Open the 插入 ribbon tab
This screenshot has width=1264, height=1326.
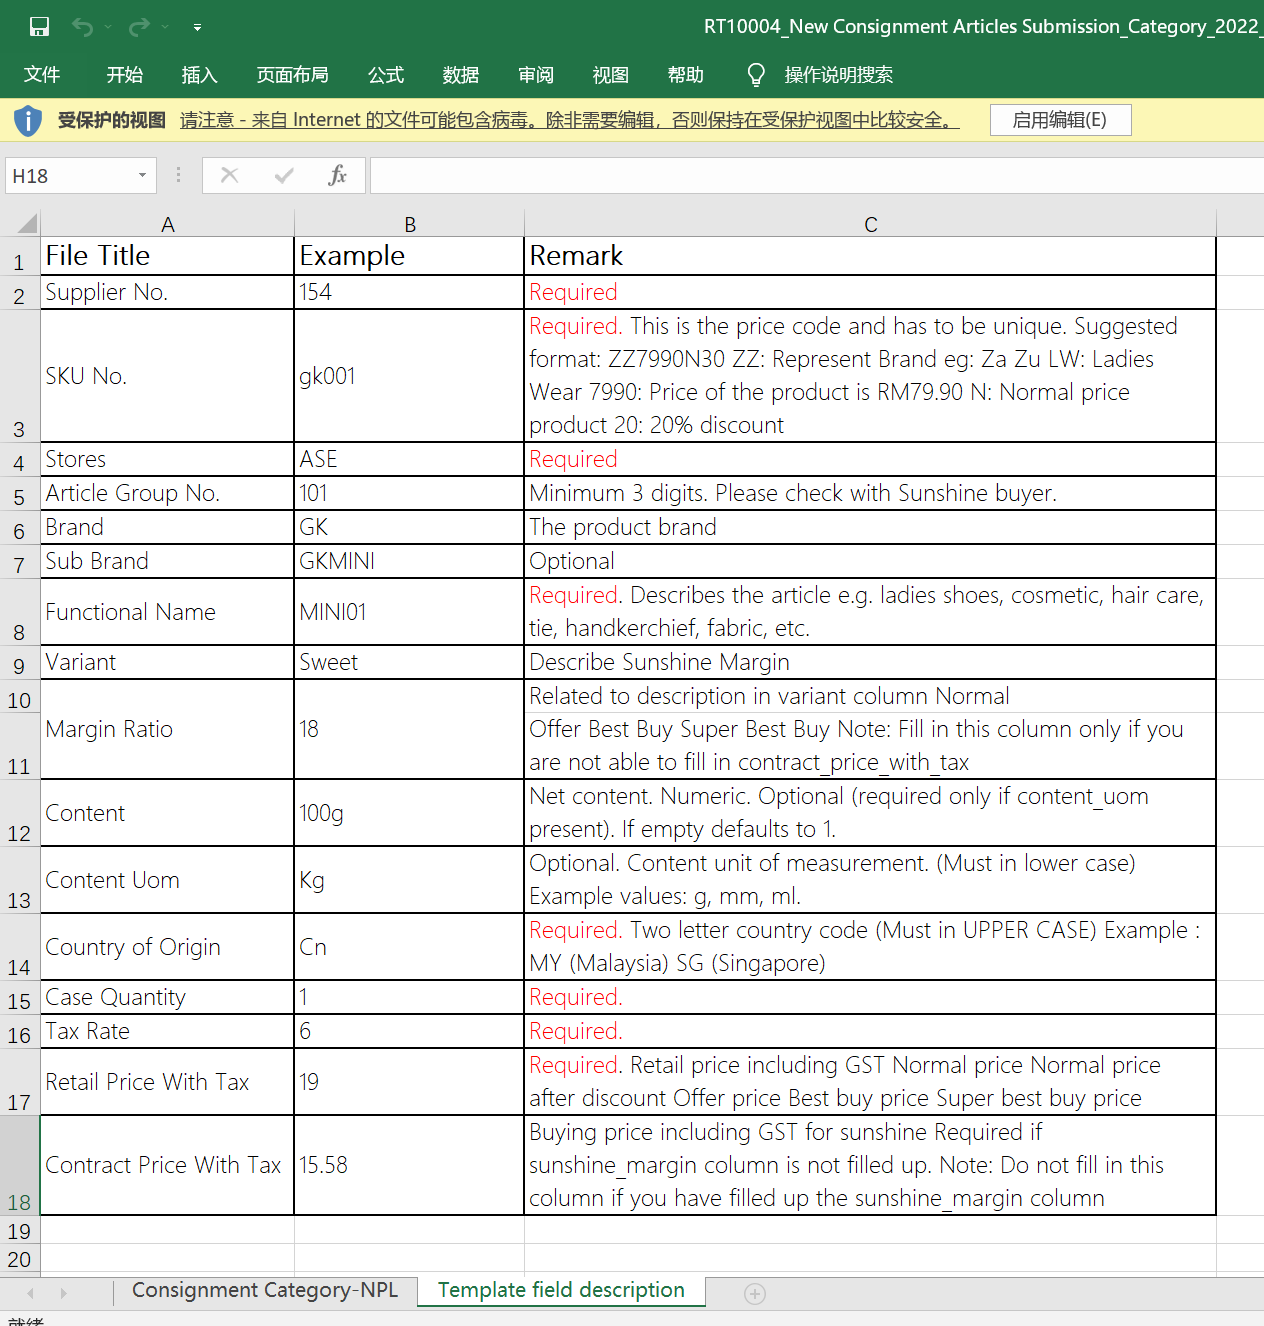199,75
